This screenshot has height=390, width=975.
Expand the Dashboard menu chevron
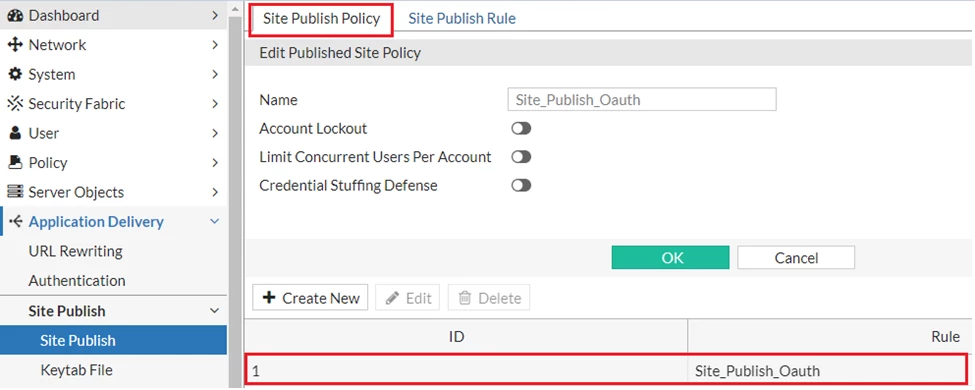click(215, 16)
